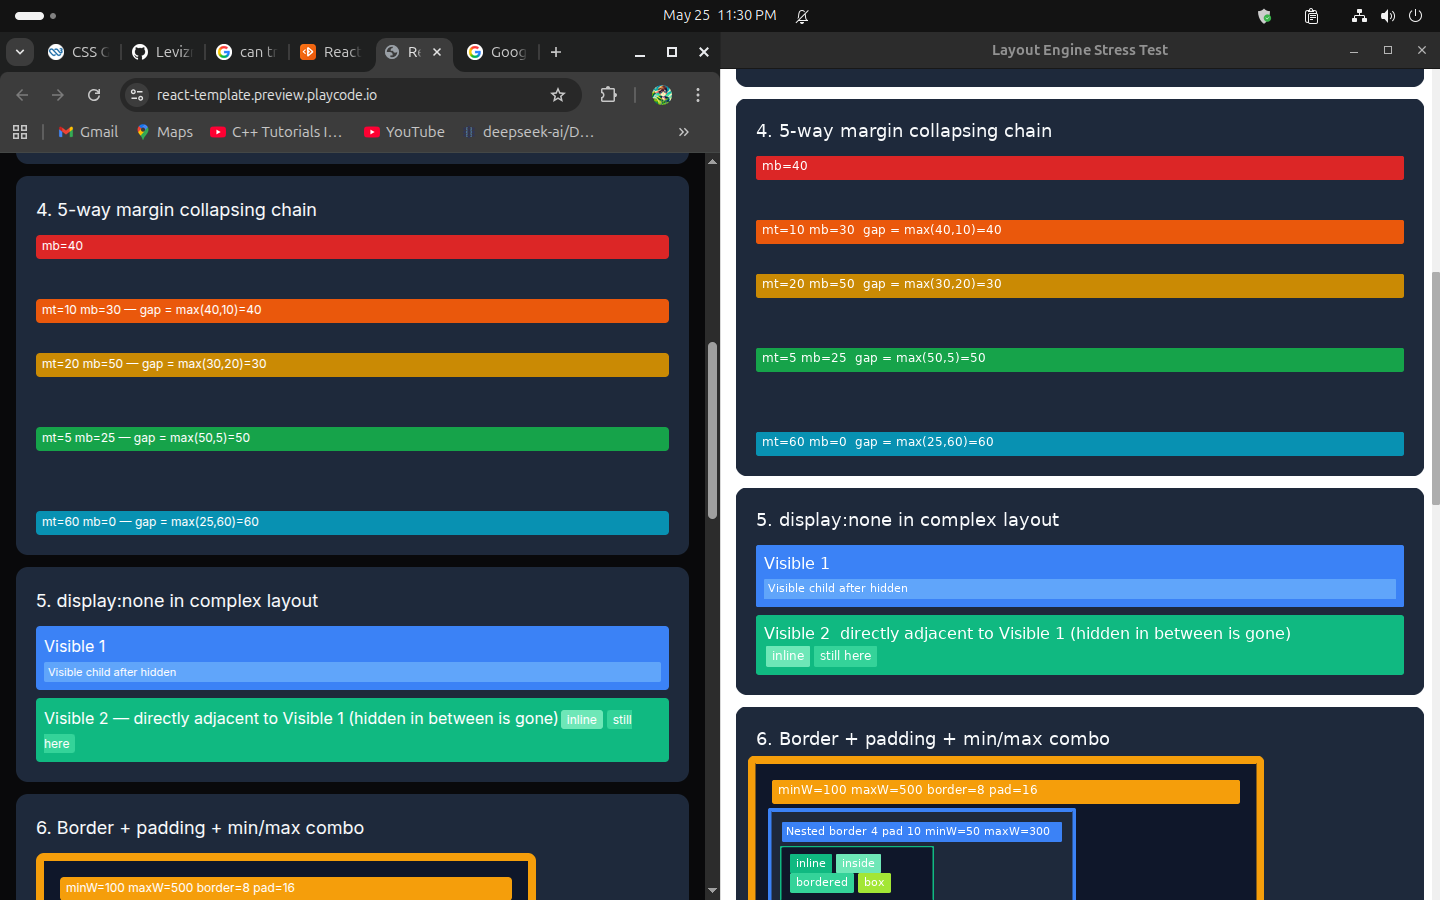Open the browser extensions puzzle icon
The height and width of the screenshot is (900, 1440).
click(608, 95)
